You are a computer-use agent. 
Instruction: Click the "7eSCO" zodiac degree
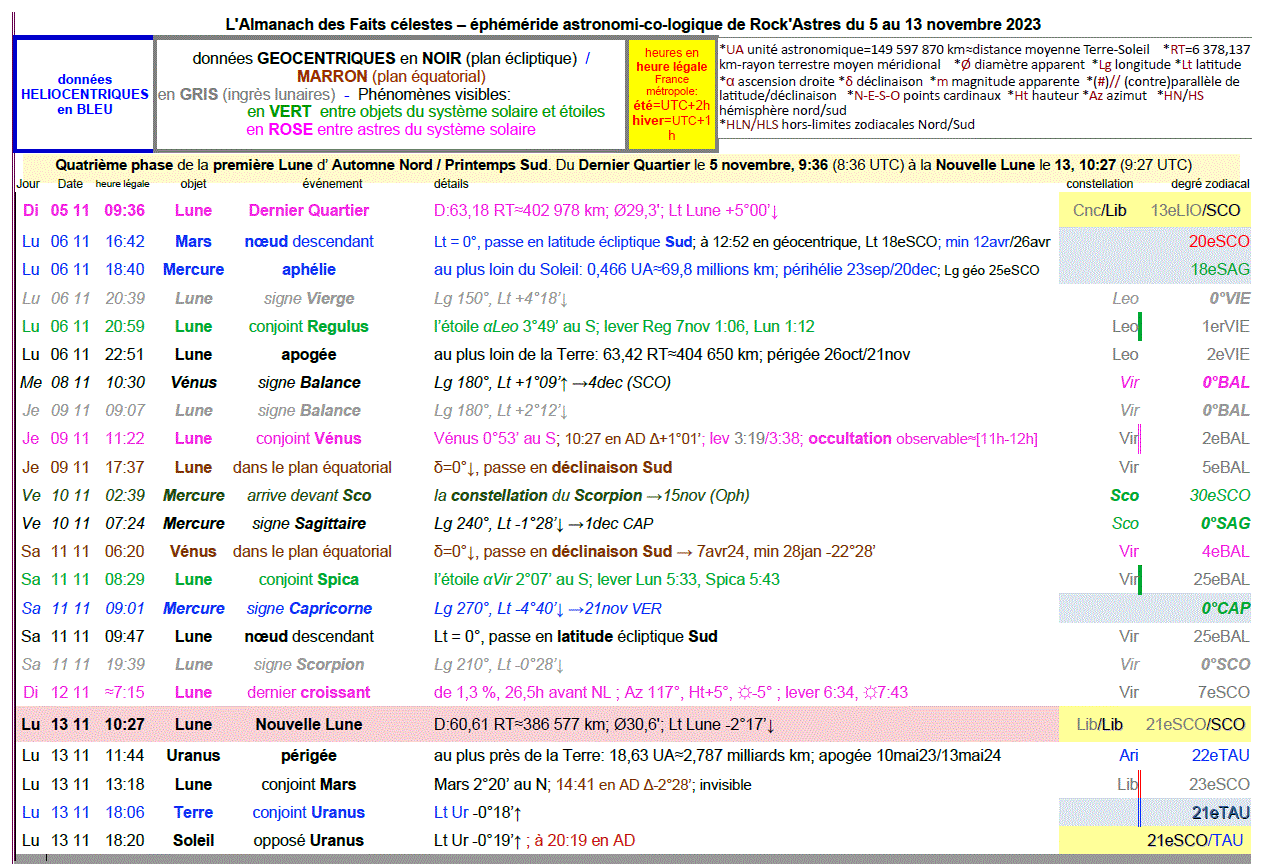coord(1226,693)
